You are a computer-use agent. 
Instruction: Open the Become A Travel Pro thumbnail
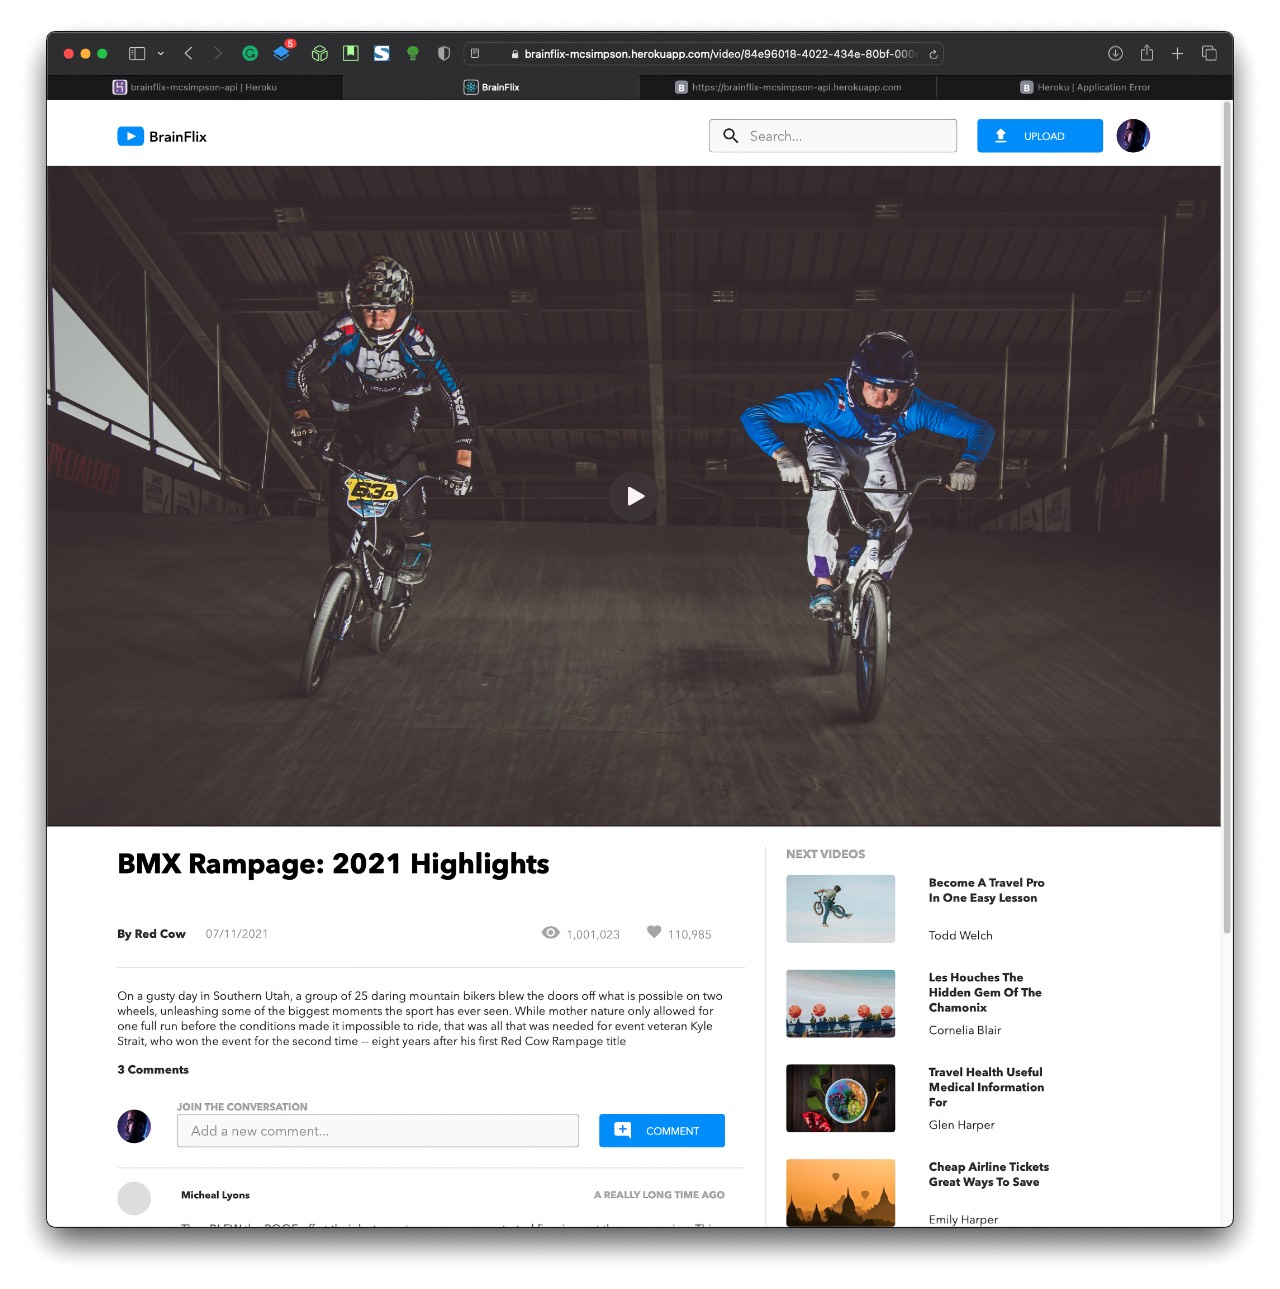pos(840,908)
